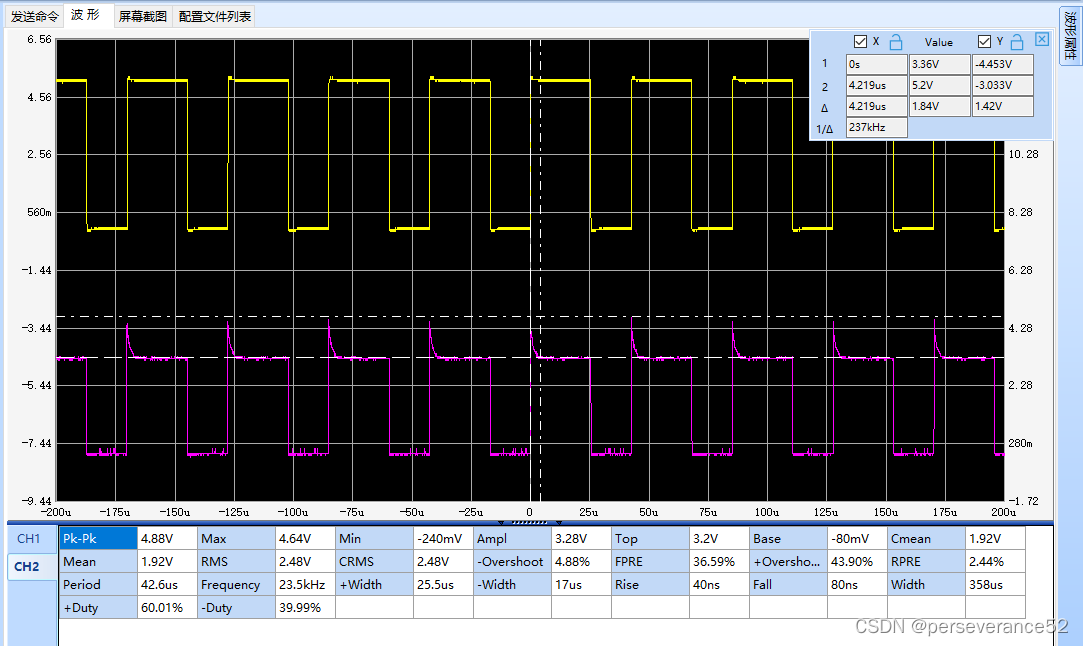Open the 屏幕截图 tab
1083x646 pixels.
pyautogui.click(x=142, y=16)
